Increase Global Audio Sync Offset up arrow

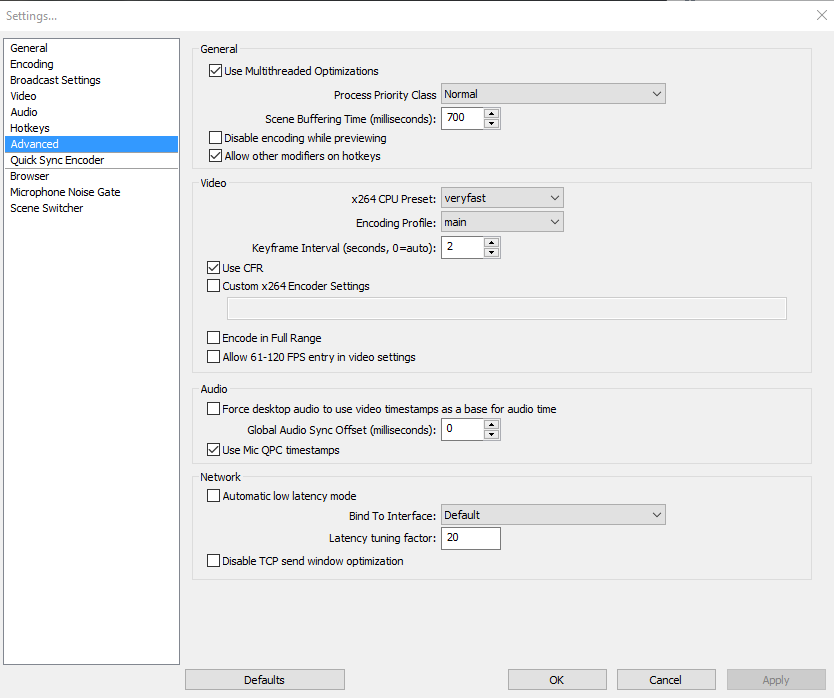[x=492, y=425]
